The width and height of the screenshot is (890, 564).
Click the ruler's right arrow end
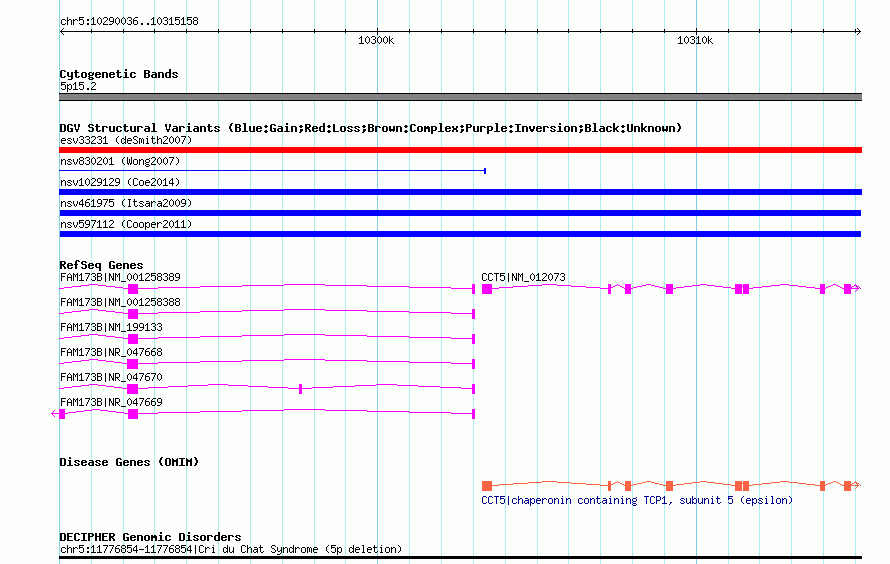859,32
